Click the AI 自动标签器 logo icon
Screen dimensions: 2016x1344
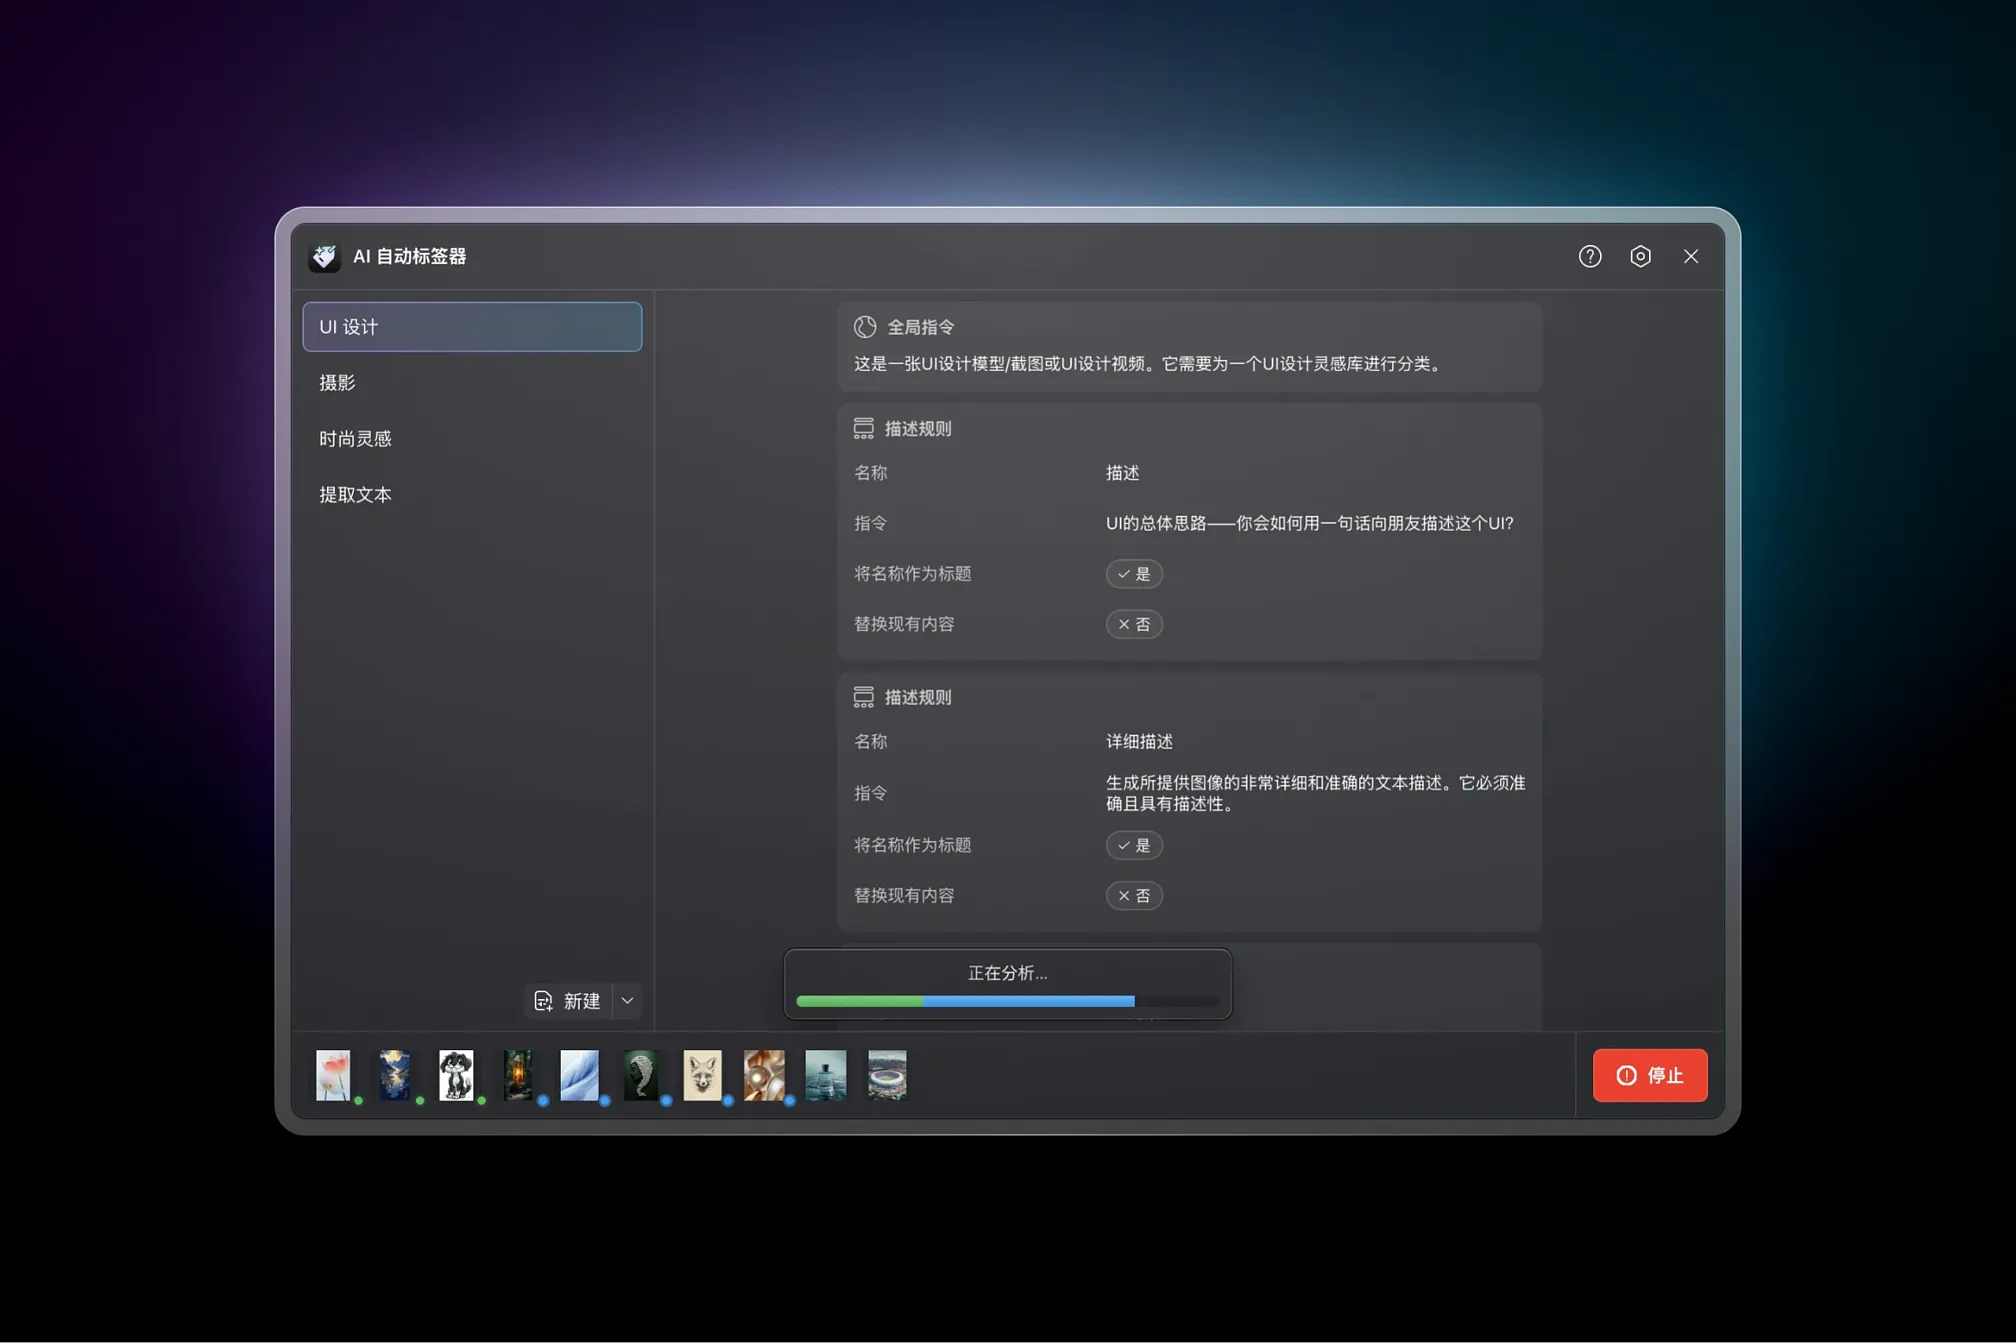point(323,256)
